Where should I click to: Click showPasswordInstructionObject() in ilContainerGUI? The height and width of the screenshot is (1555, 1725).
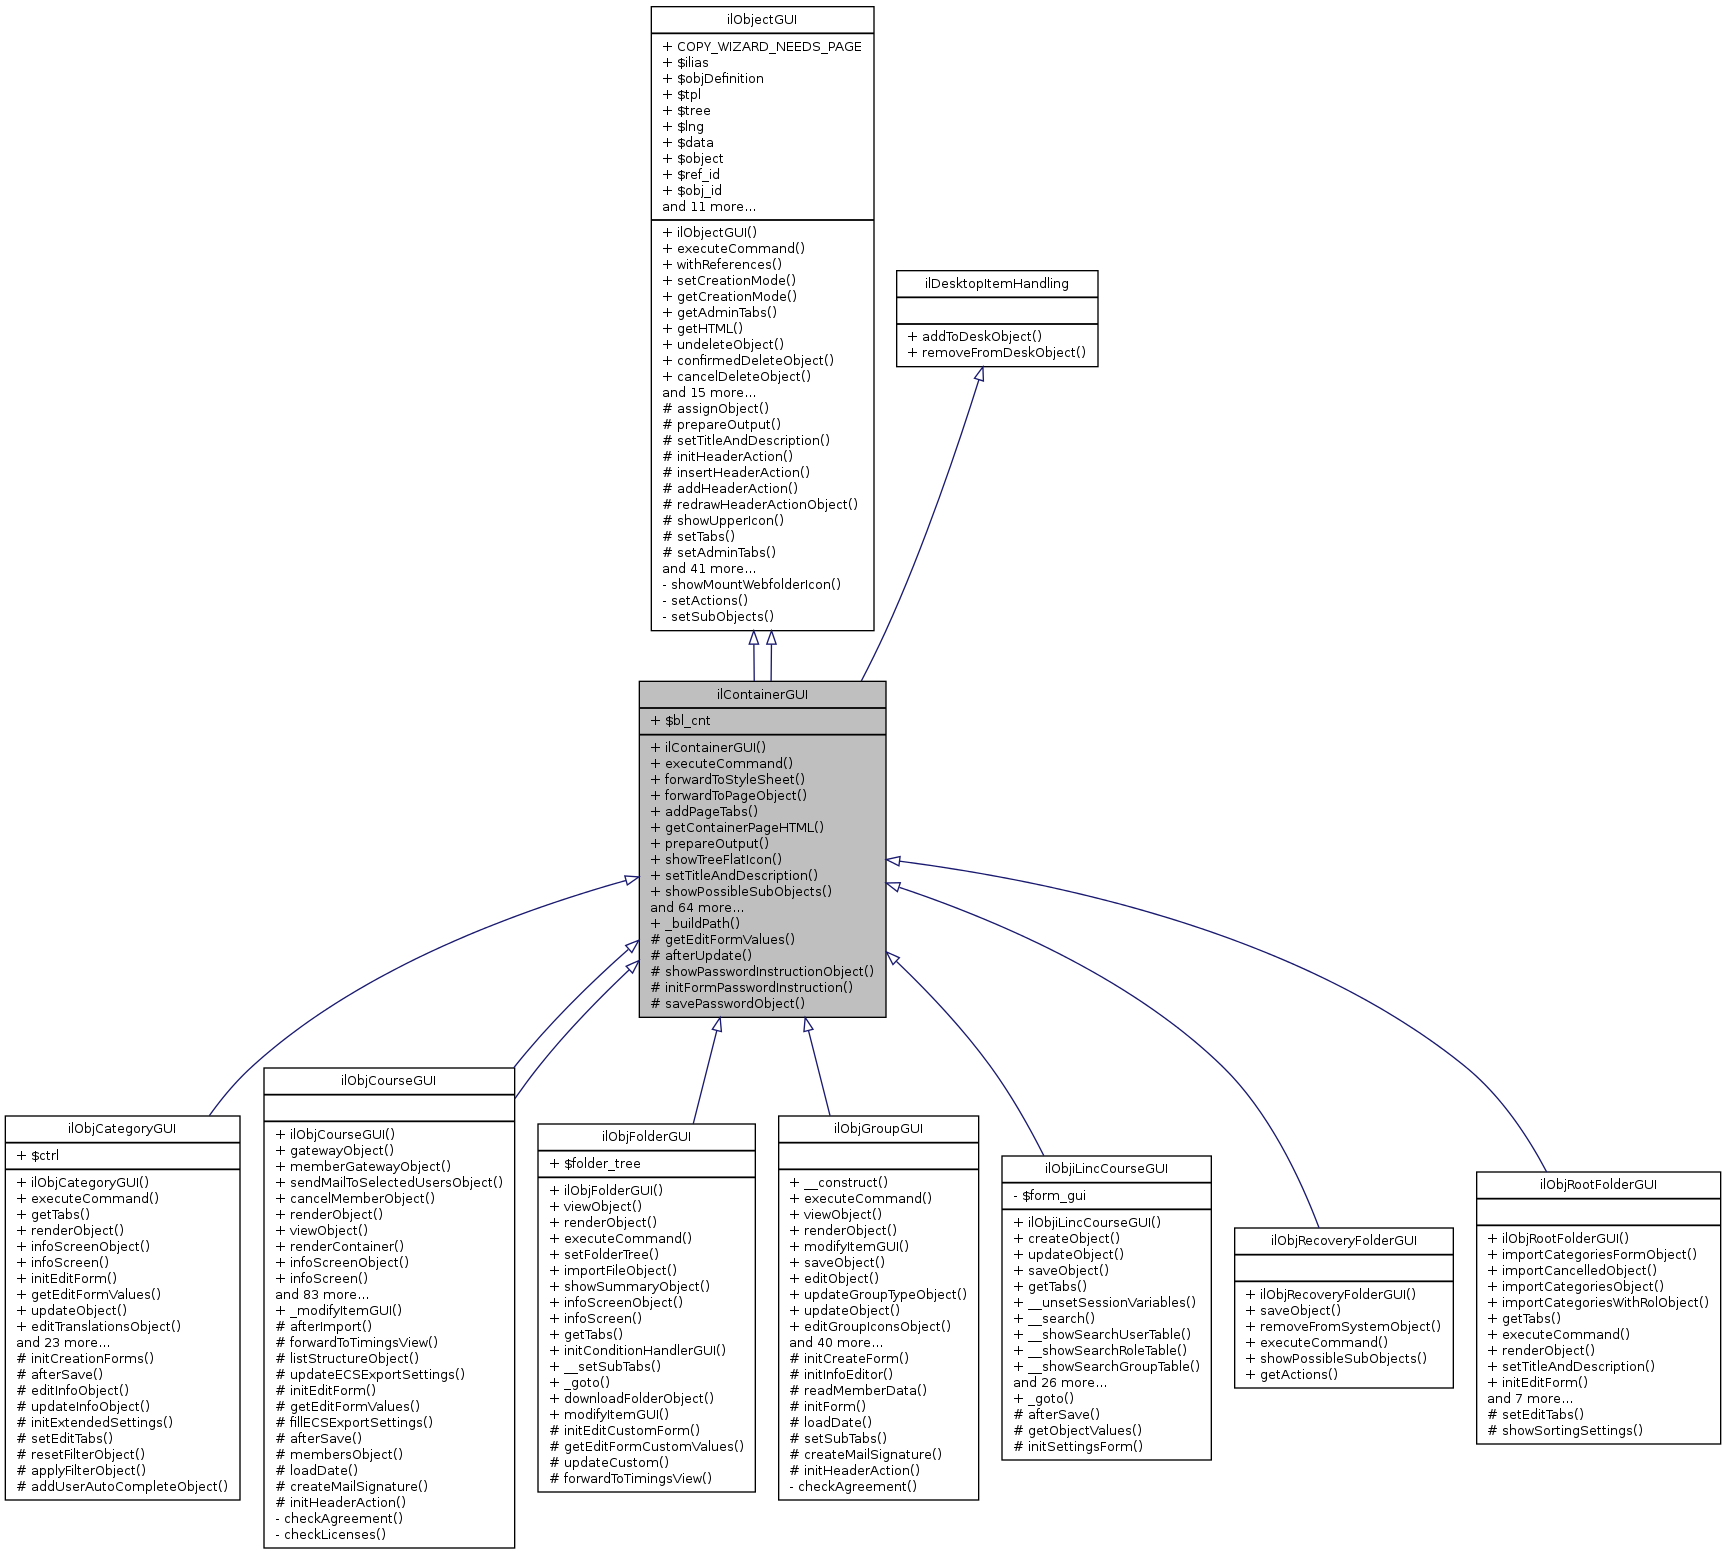762,971
